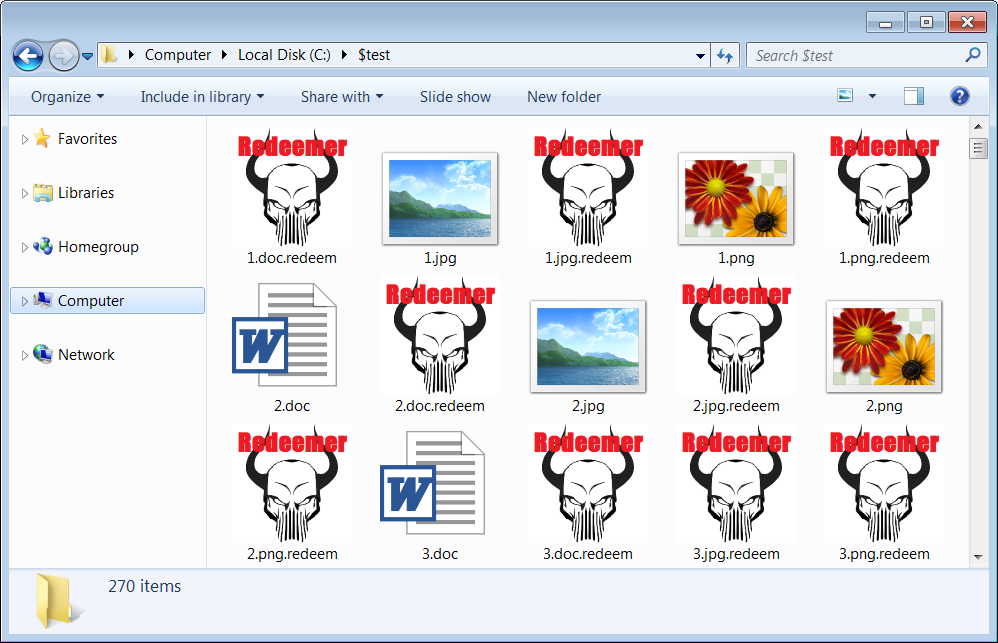Select the 2.jpg.redeem skull icon
The height and width of the screenshot is (643, 998).
coord(736,336)
